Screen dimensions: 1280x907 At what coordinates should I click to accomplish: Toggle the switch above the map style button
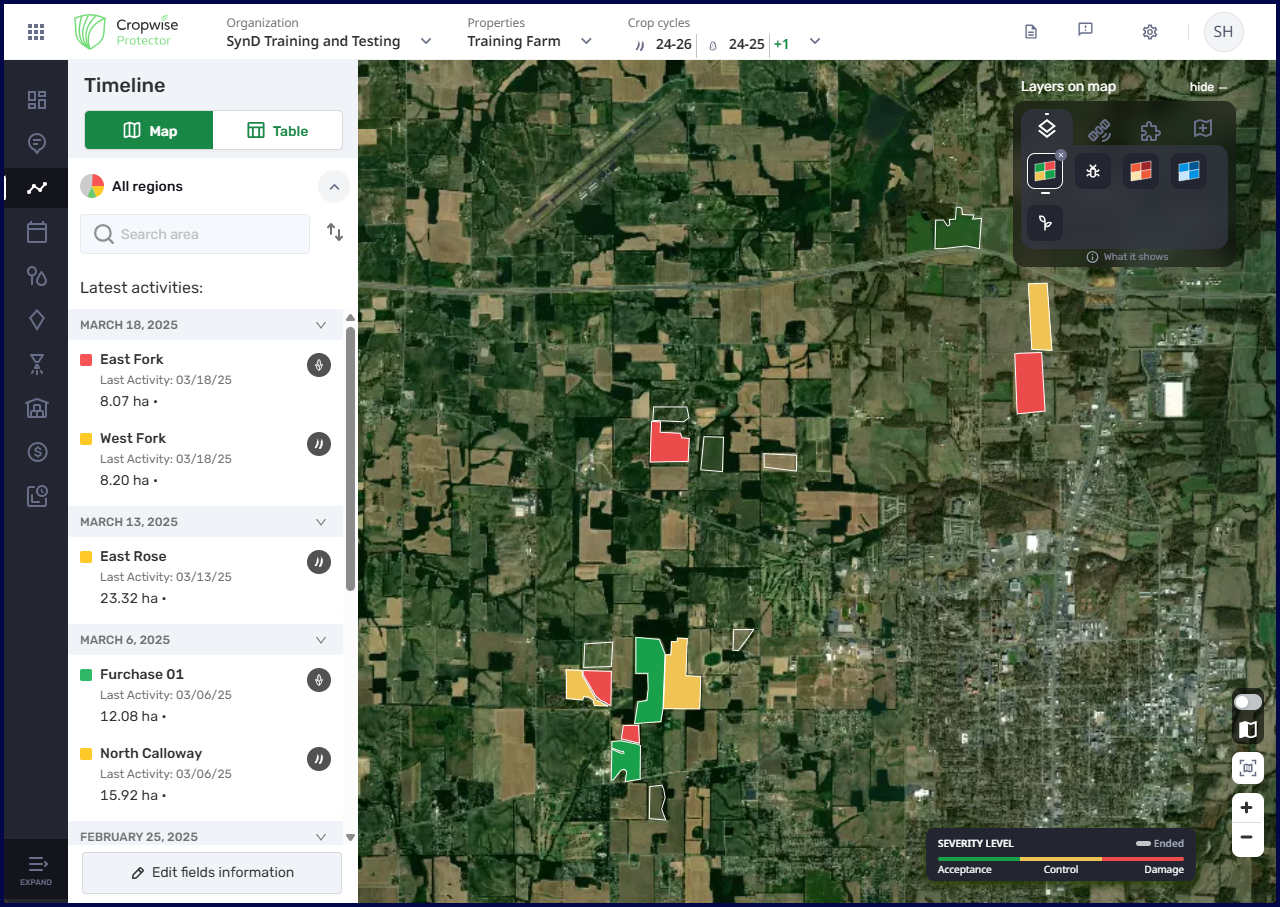(1247, 702)
